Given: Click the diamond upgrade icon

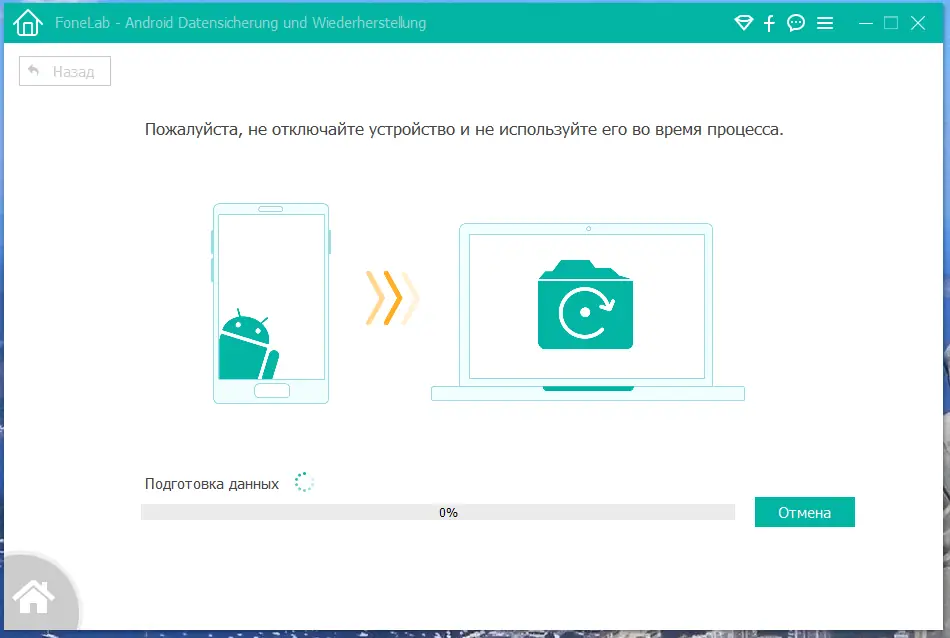Looking at the screenshot, I should coord(743,22).
